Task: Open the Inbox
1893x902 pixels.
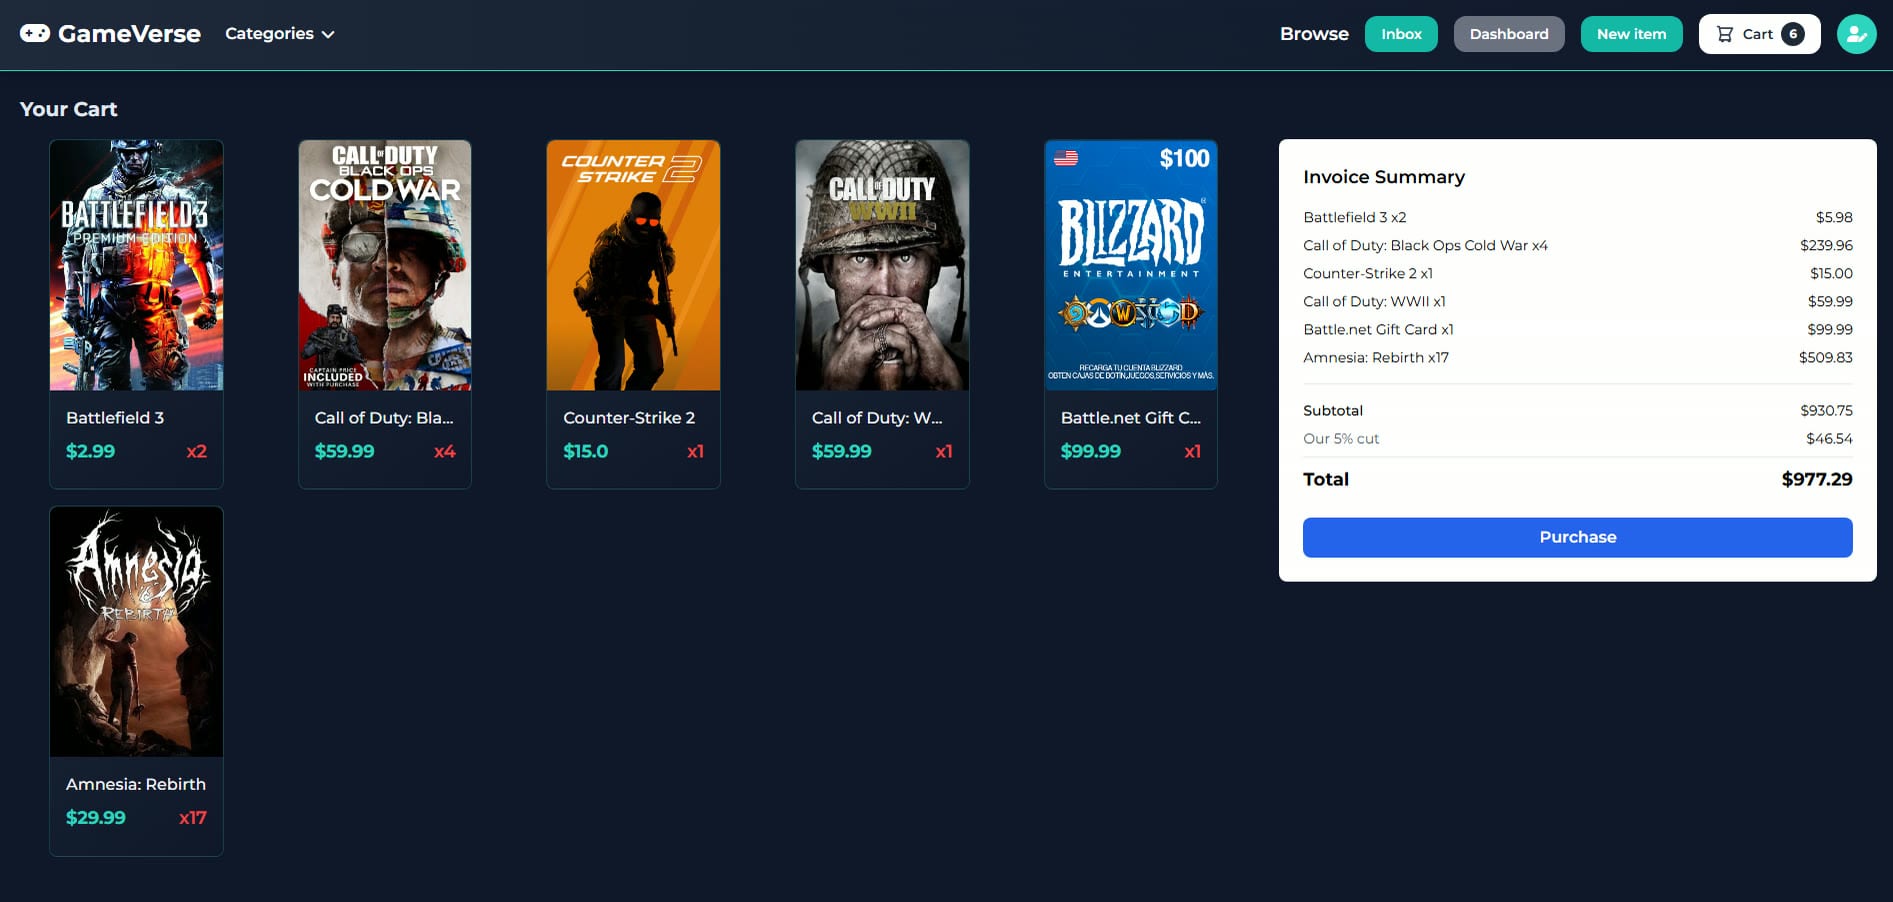Action: coord(1401,34)
